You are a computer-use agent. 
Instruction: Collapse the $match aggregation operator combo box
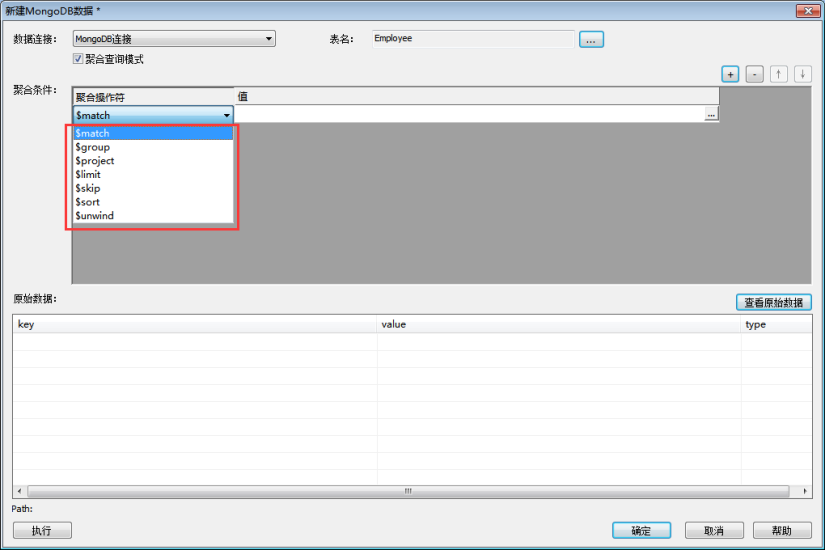pyautogui.click(x=226, y=115)
